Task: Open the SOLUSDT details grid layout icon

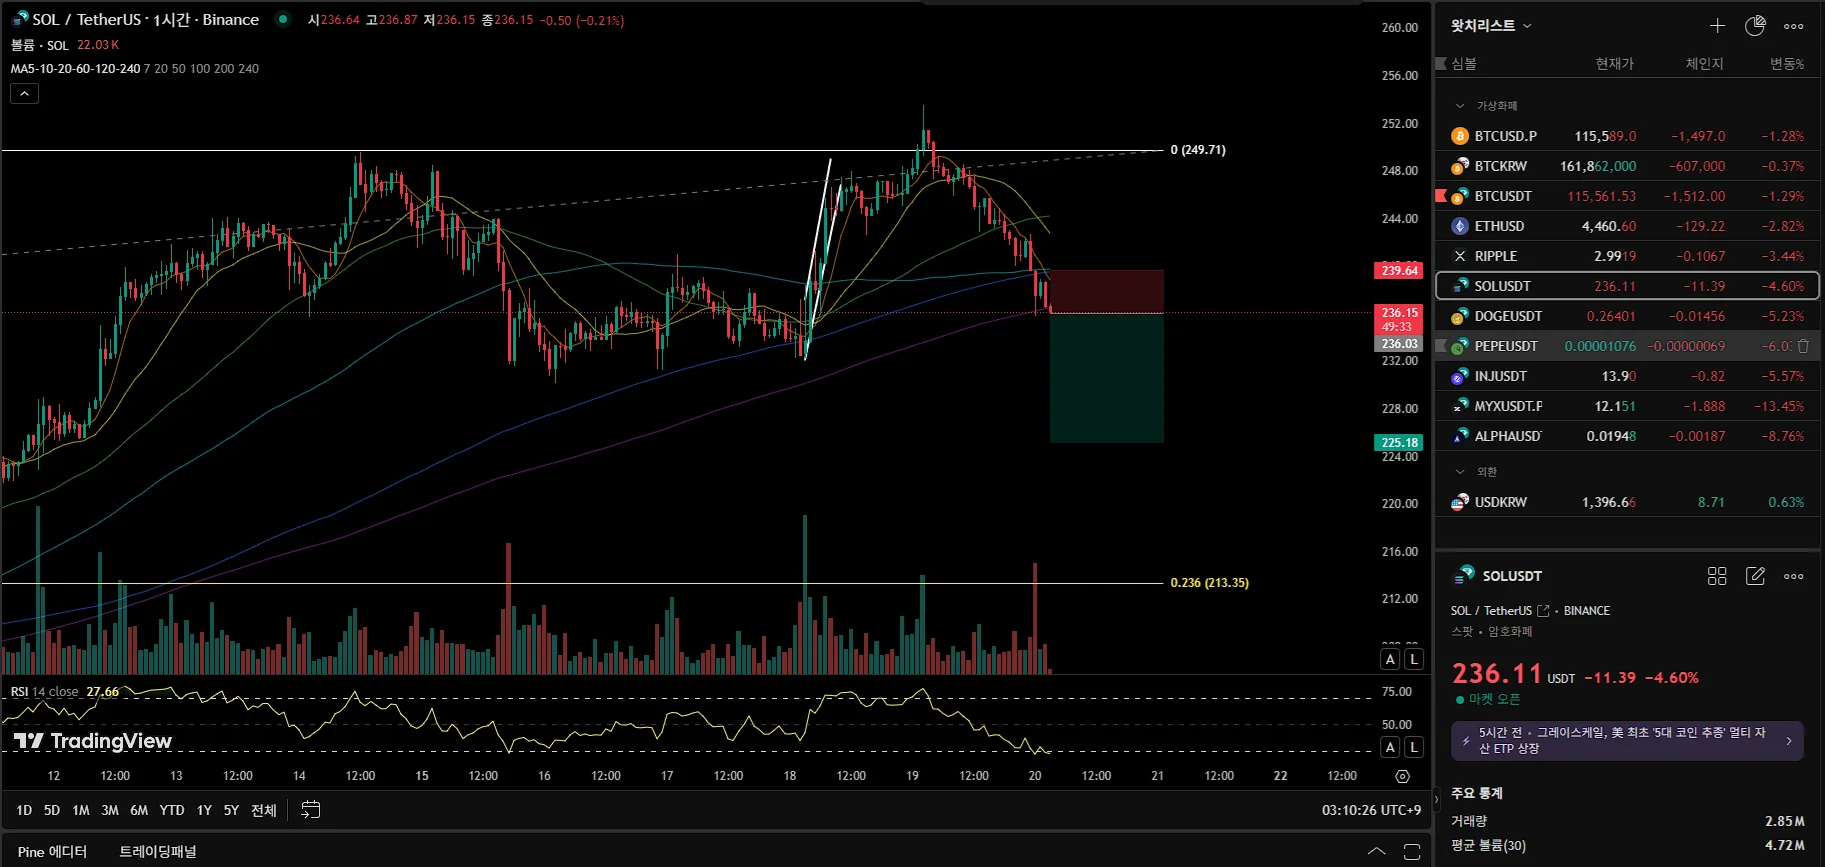Action: [x=1717, y=576]
